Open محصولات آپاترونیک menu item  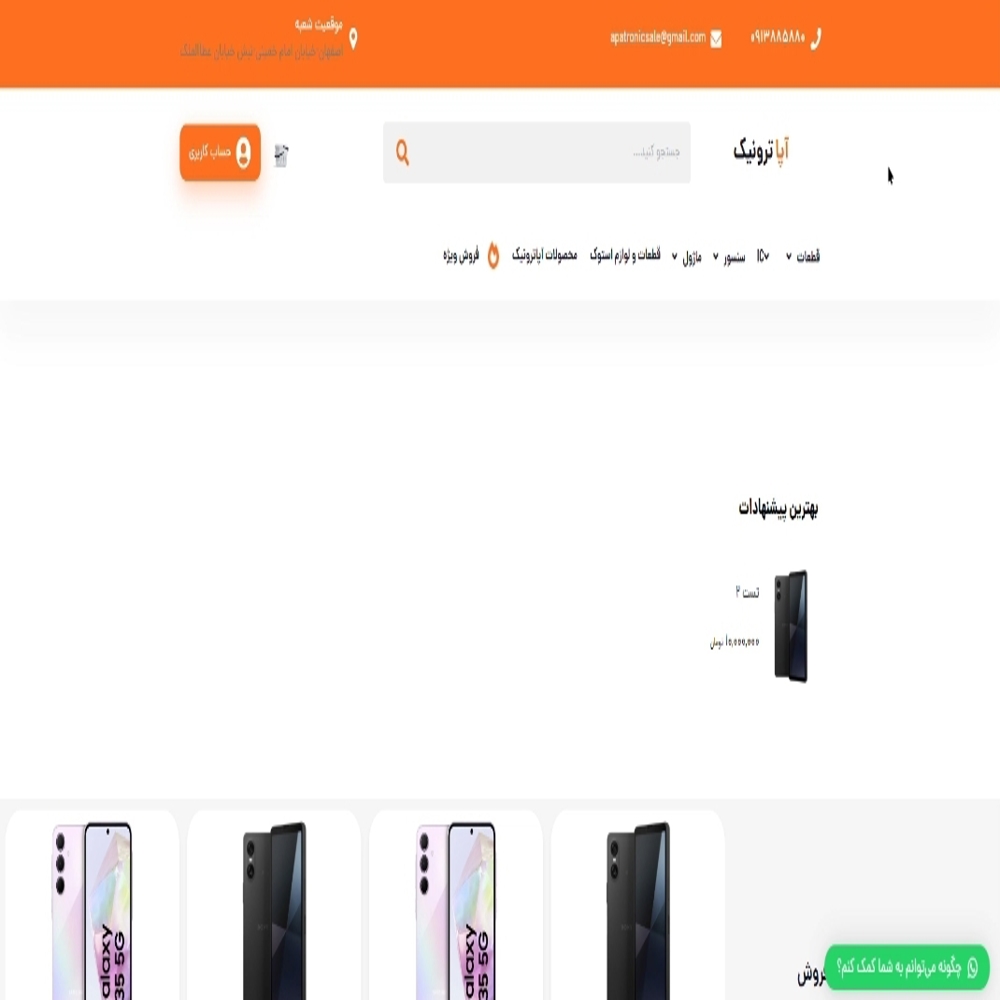[544, 255]
